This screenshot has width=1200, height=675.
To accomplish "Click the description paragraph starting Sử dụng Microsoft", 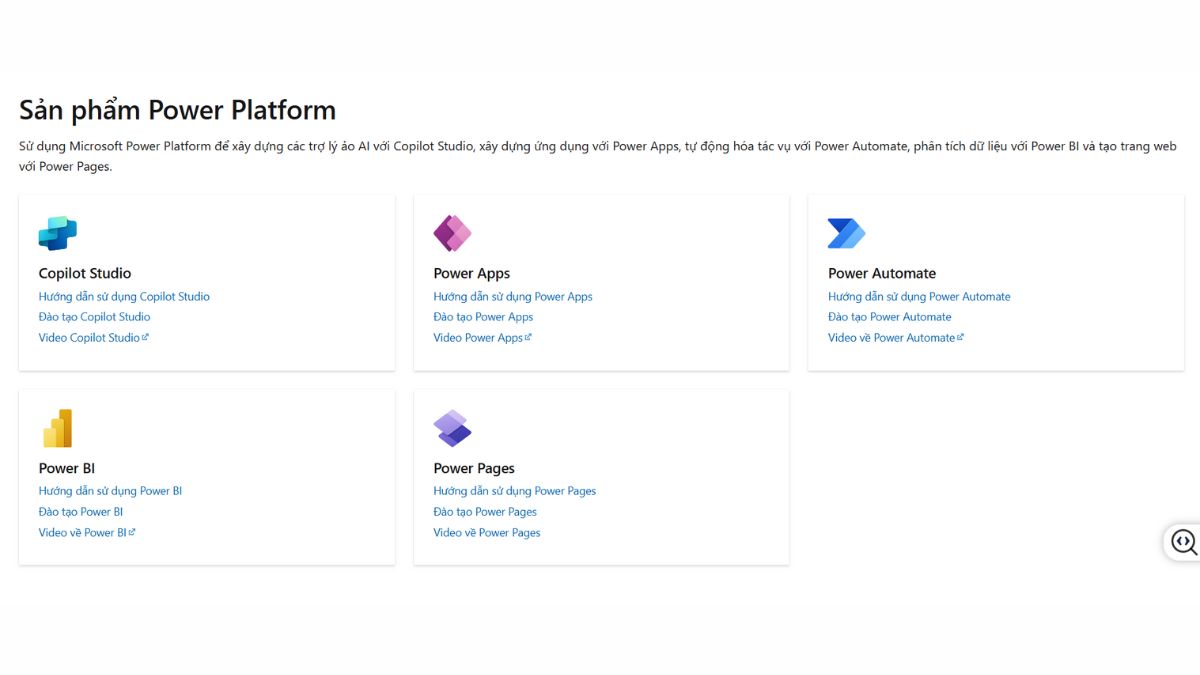I will click(x=598, y=156).
